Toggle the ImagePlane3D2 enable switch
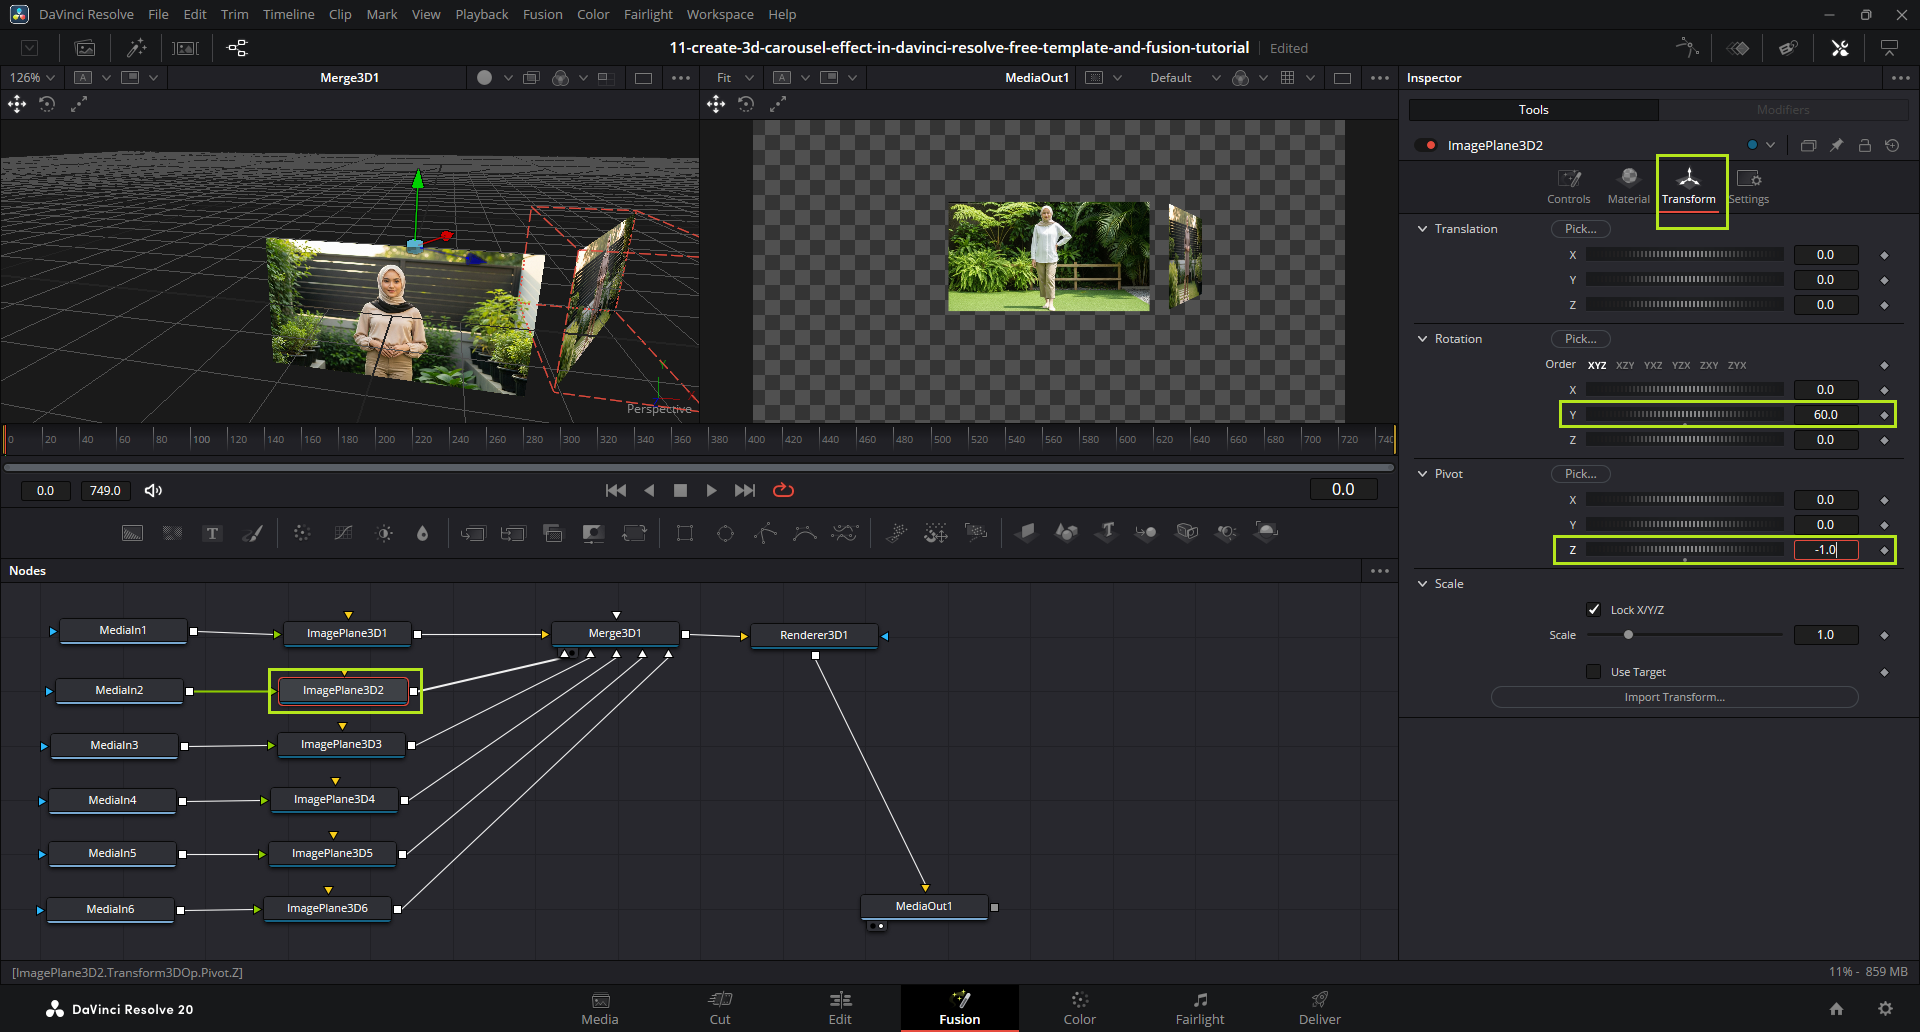Viewport: 1920px width, 1032px height. tap(1425, 146)
